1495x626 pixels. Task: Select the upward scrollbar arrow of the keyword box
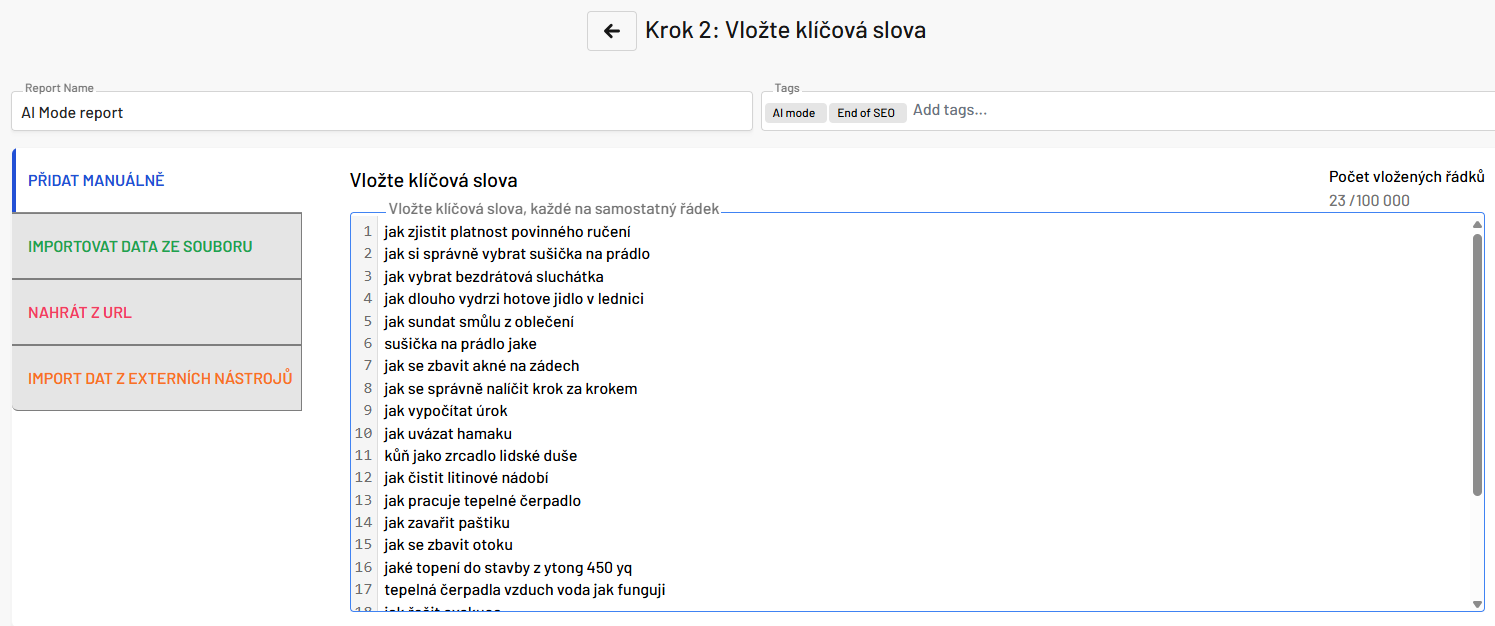[1475, 222]
